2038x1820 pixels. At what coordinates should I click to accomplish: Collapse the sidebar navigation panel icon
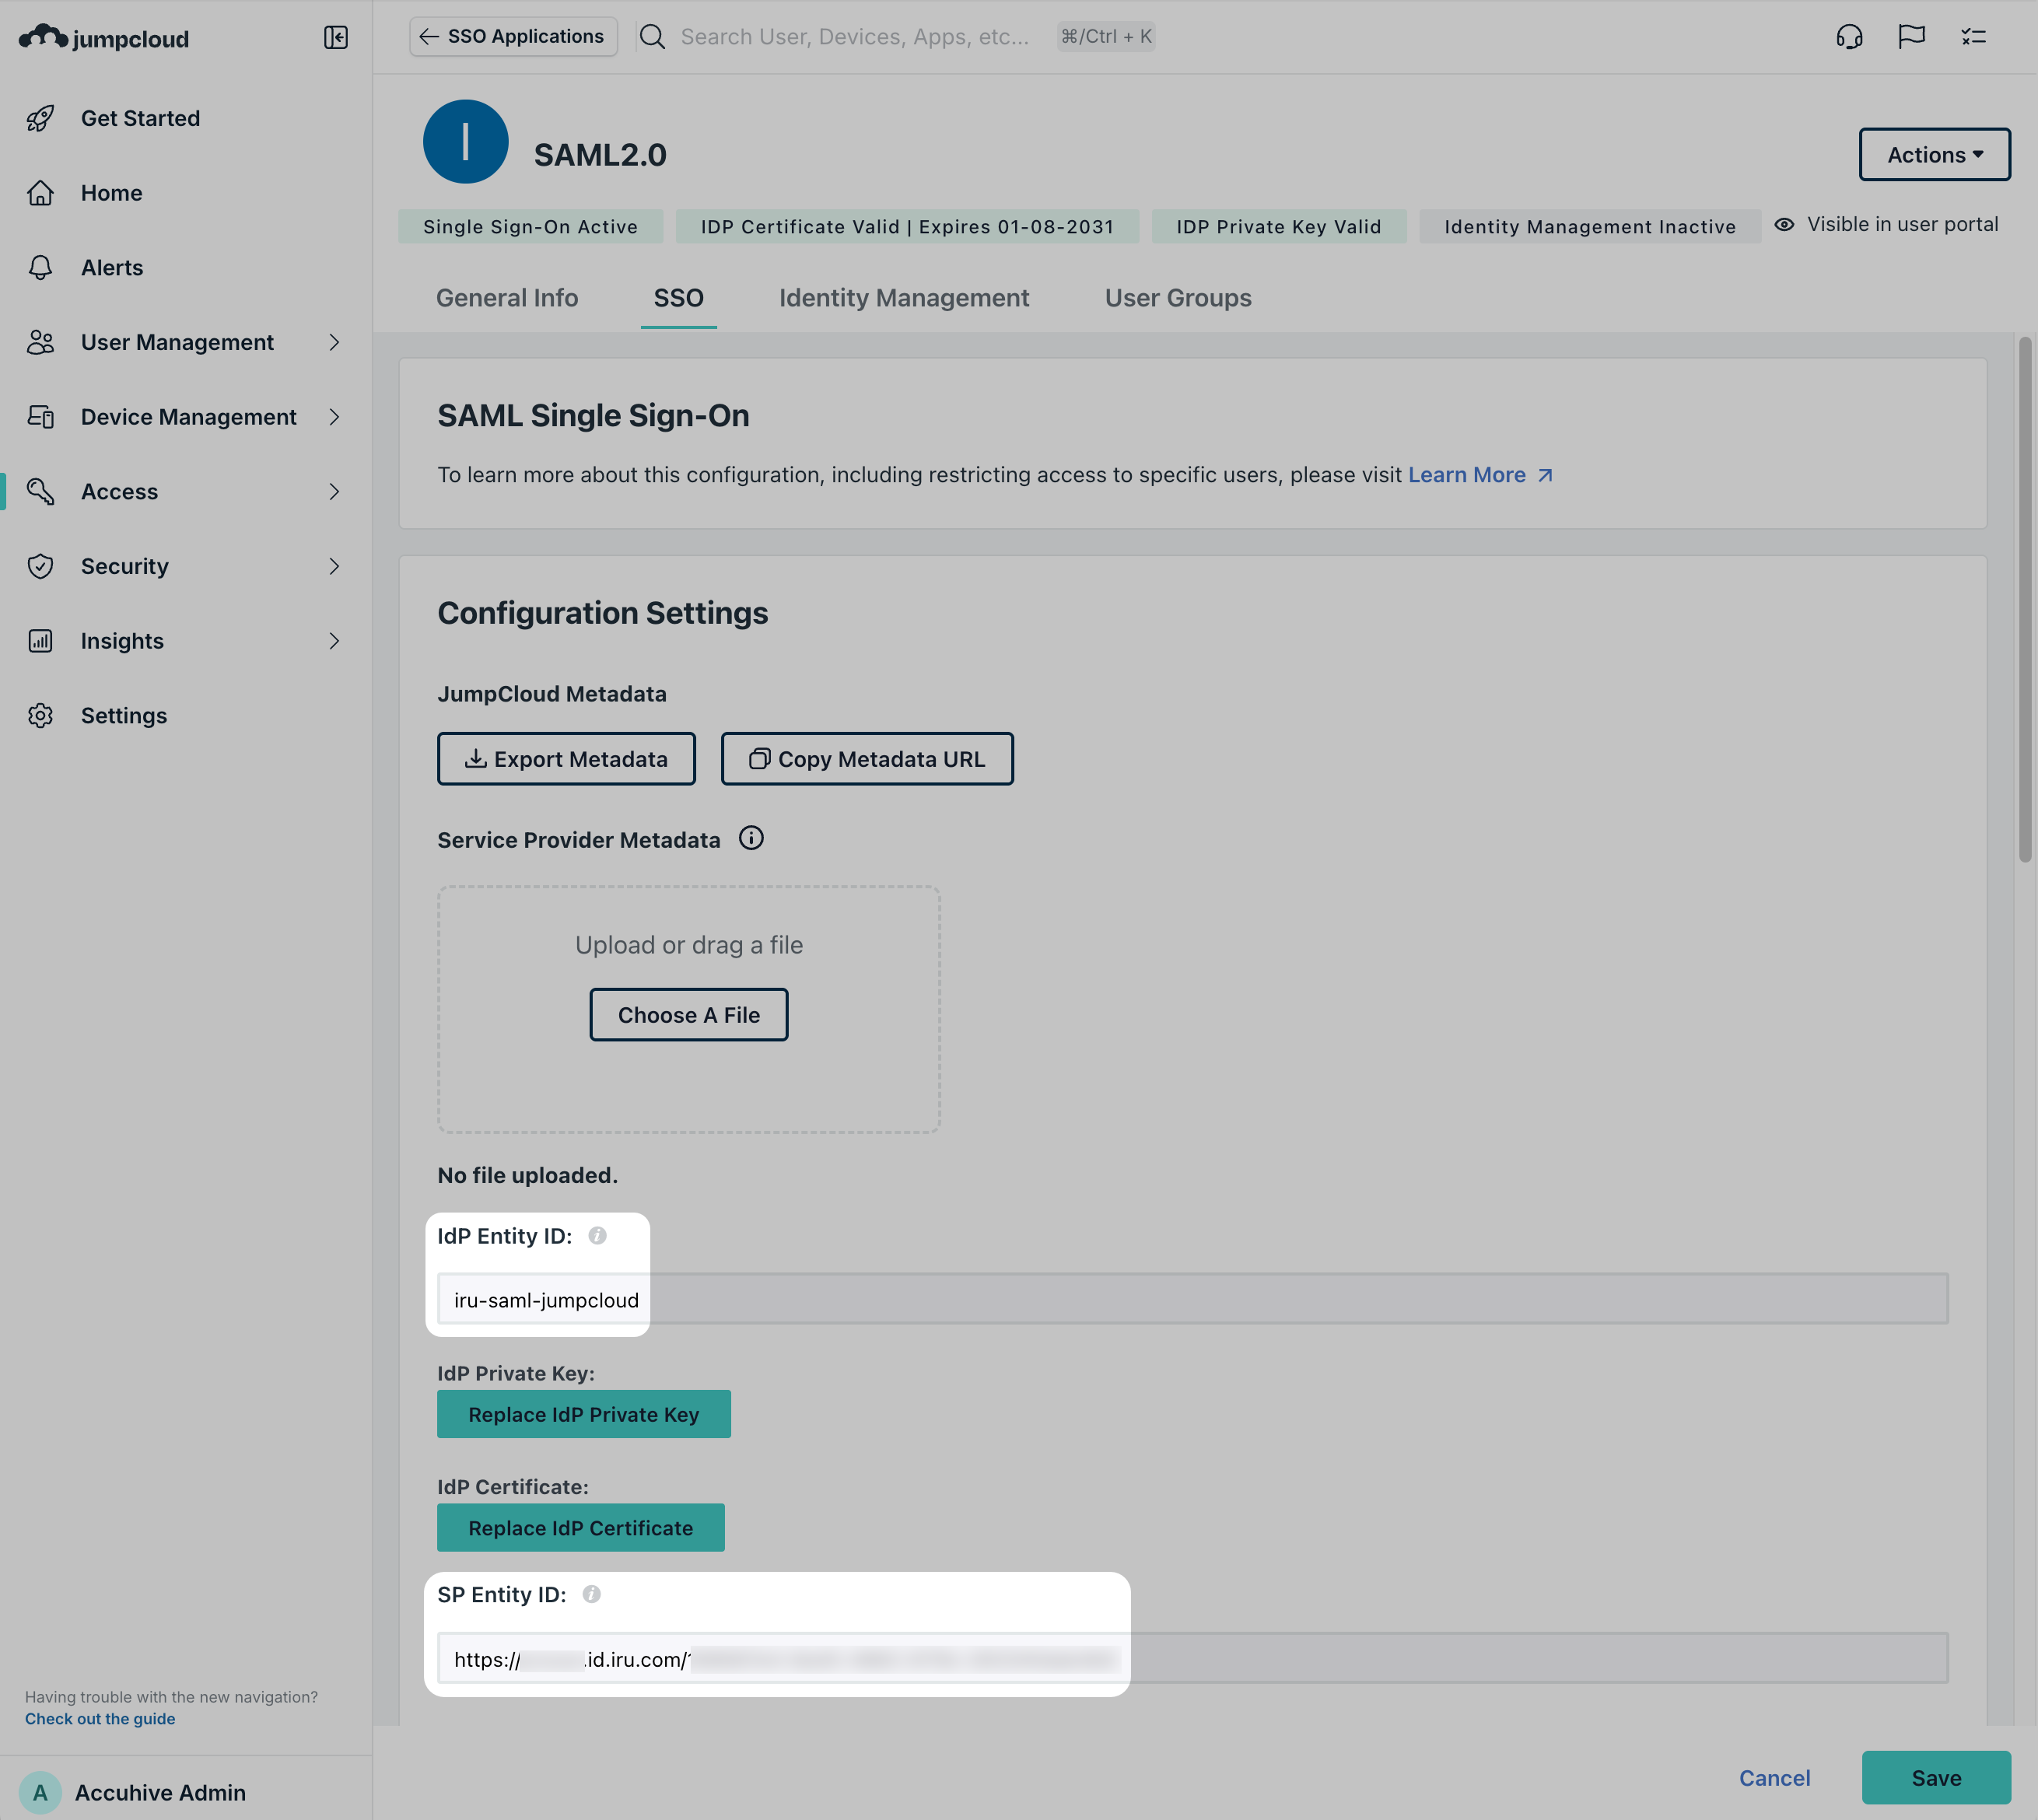point(336,37)
